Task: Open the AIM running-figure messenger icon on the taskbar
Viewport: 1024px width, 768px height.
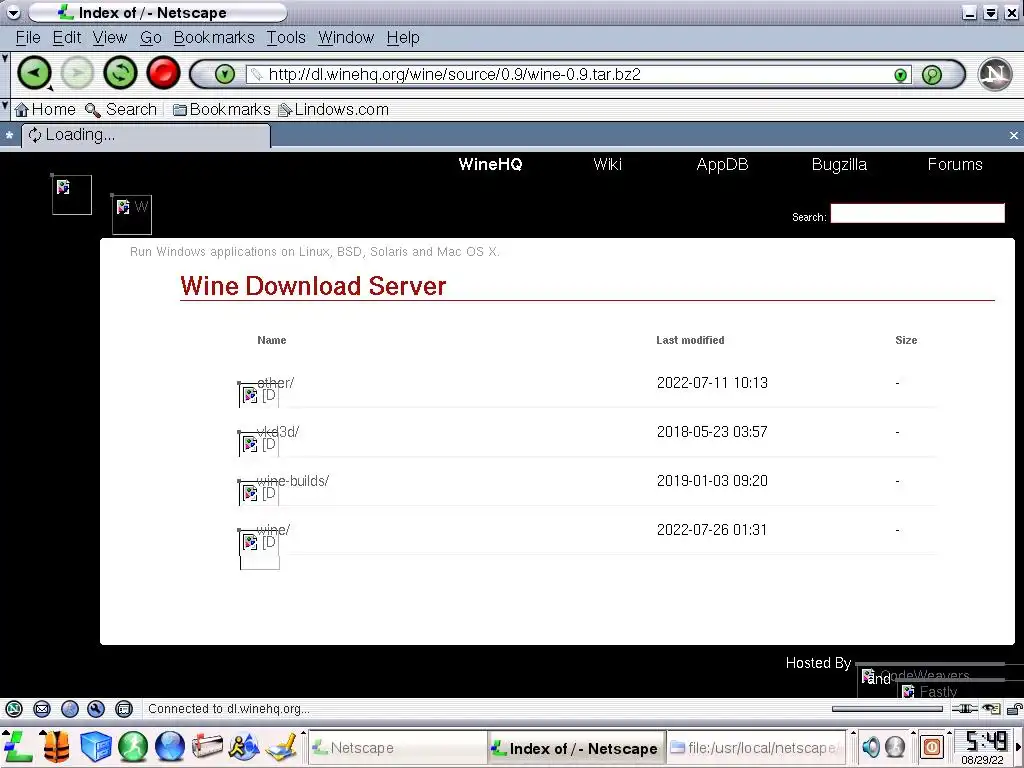Action: tap(244, 746)
